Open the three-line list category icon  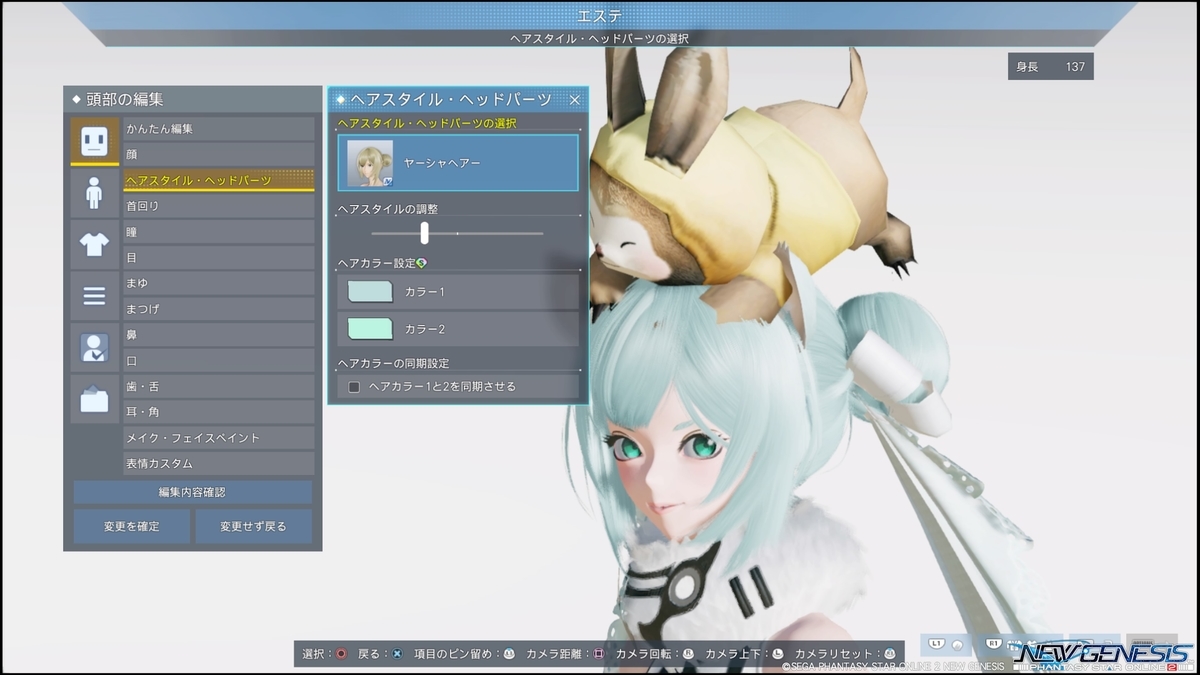tap(94, 296)
